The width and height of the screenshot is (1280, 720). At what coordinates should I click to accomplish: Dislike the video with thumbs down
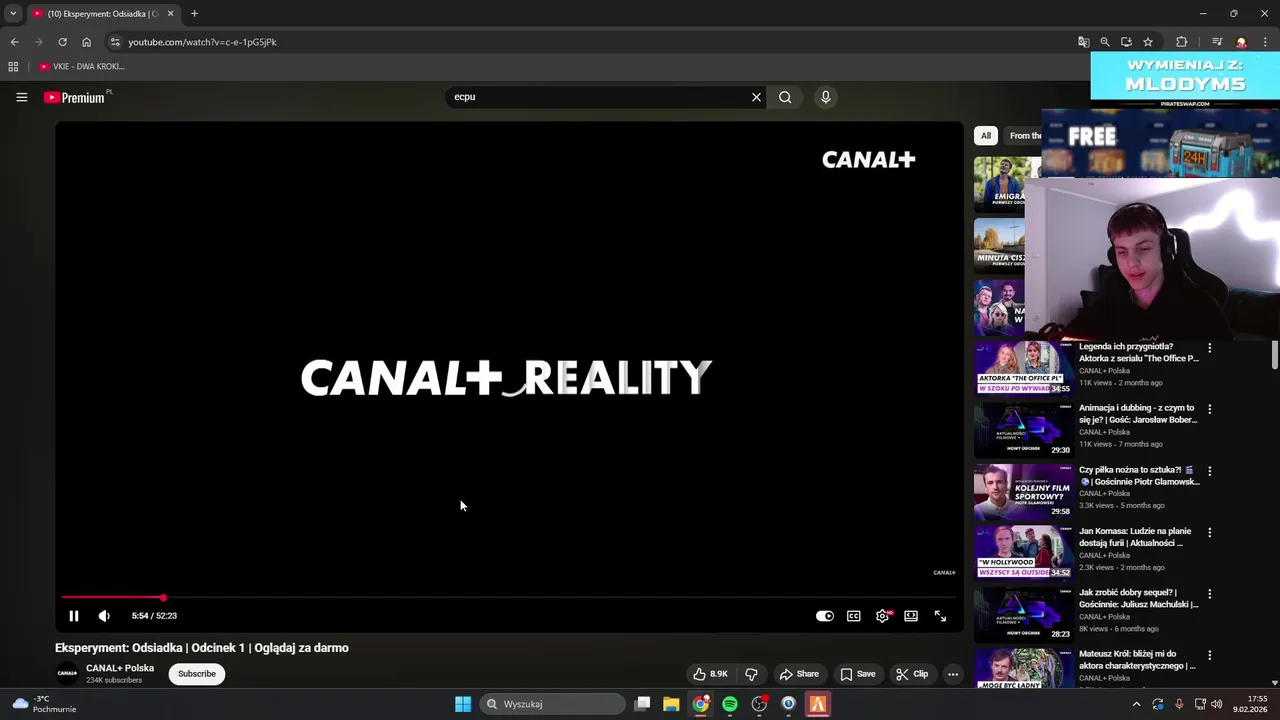coord(751,674)
